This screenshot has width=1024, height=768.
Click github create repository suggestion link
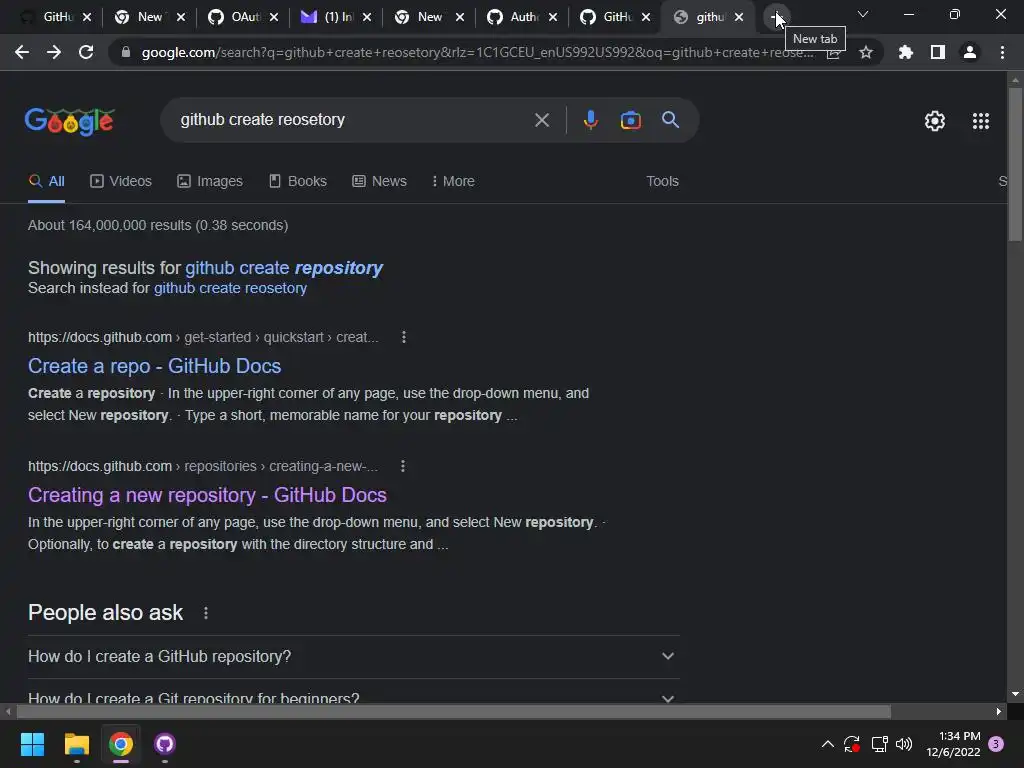point(283,268)
